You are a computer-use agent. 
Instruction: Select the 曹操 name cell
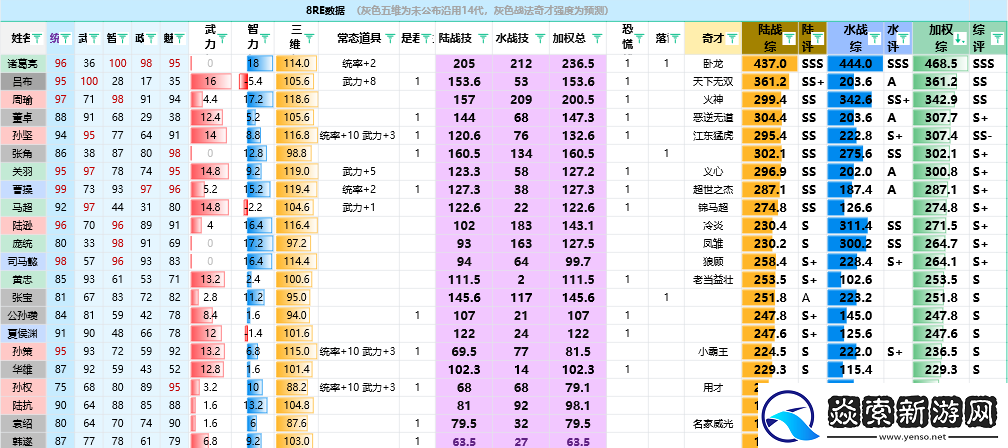point(23,190)
